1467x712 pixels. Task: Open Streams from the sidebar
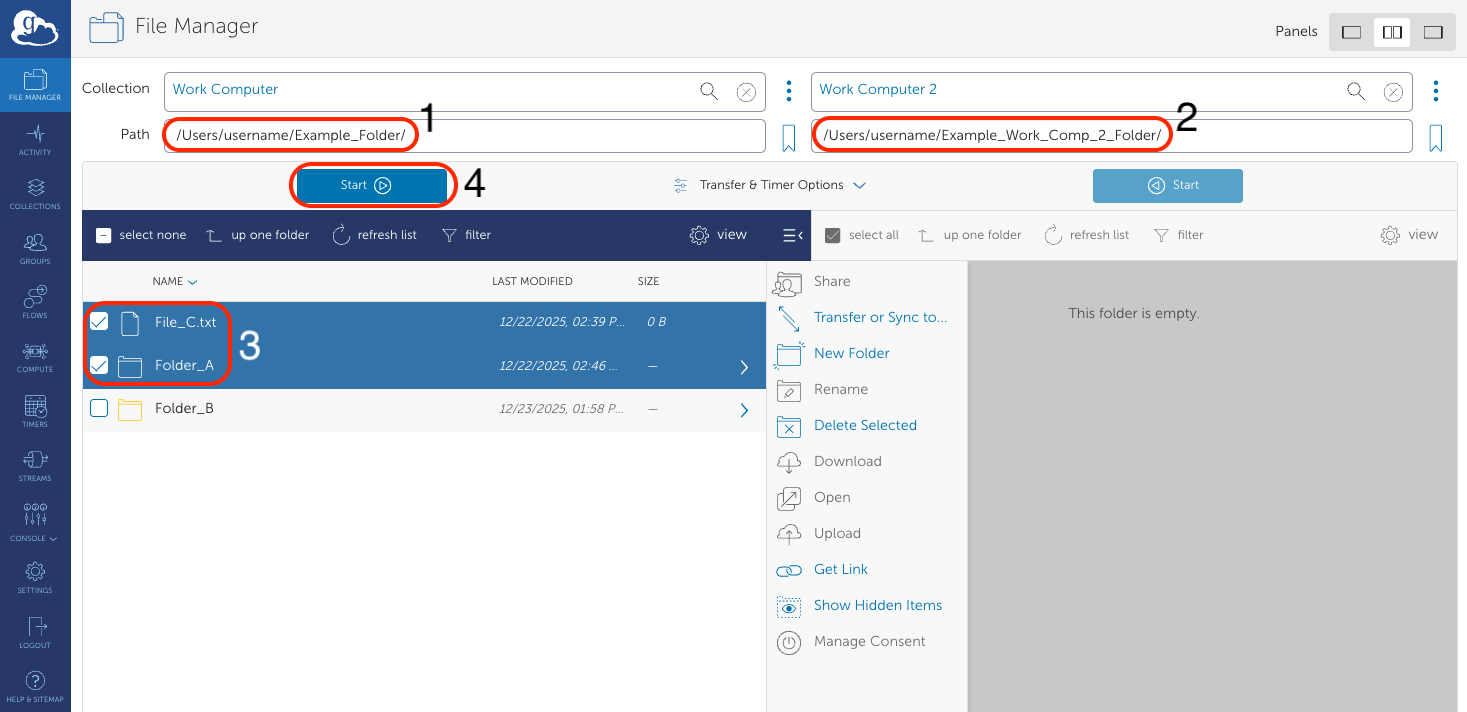click(x=35, y=464)
